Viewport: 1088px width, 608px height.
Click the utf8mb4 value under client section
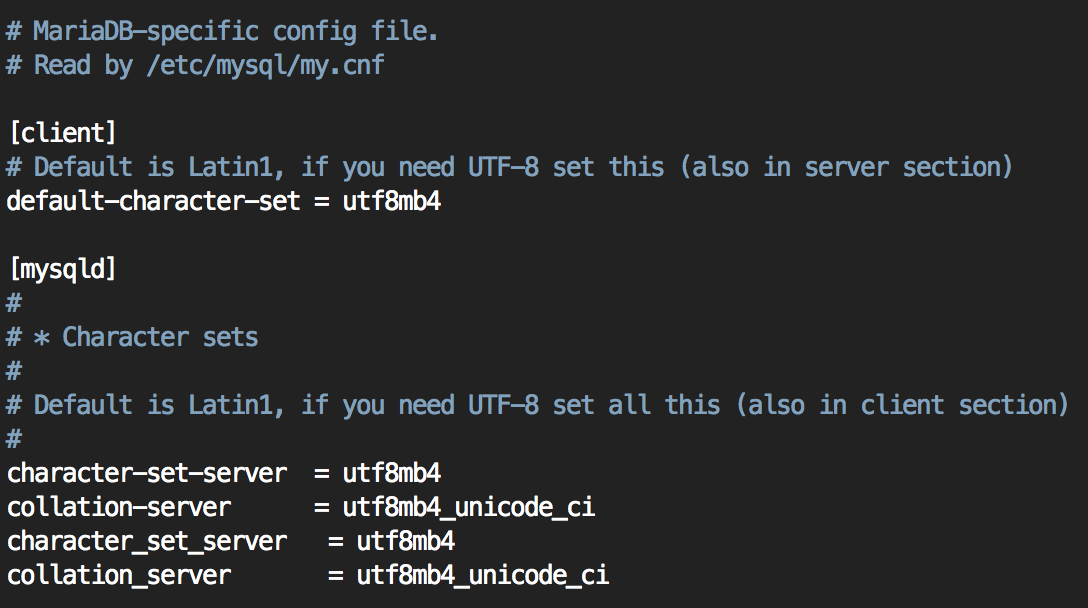(392, 201)
